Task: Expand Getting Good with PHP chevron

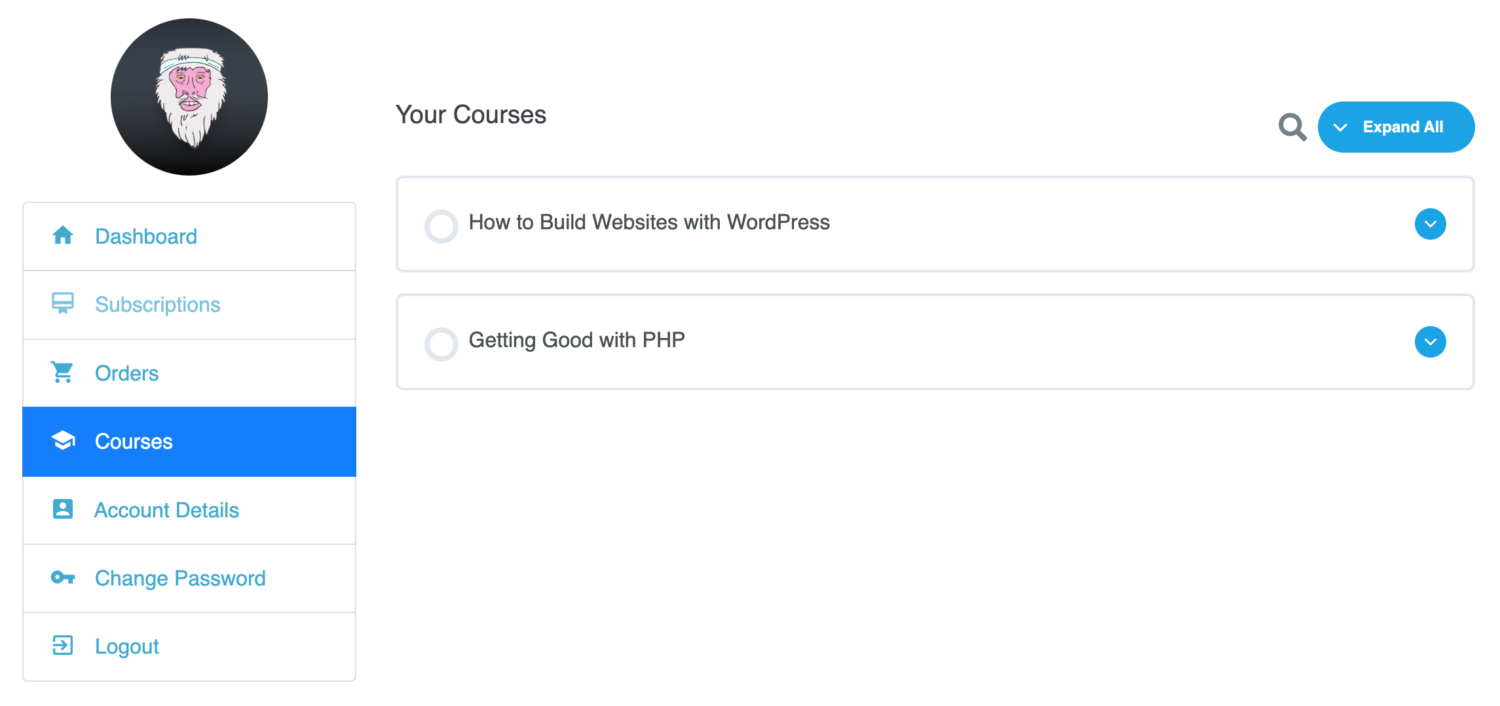Action: pos(1430,342)
